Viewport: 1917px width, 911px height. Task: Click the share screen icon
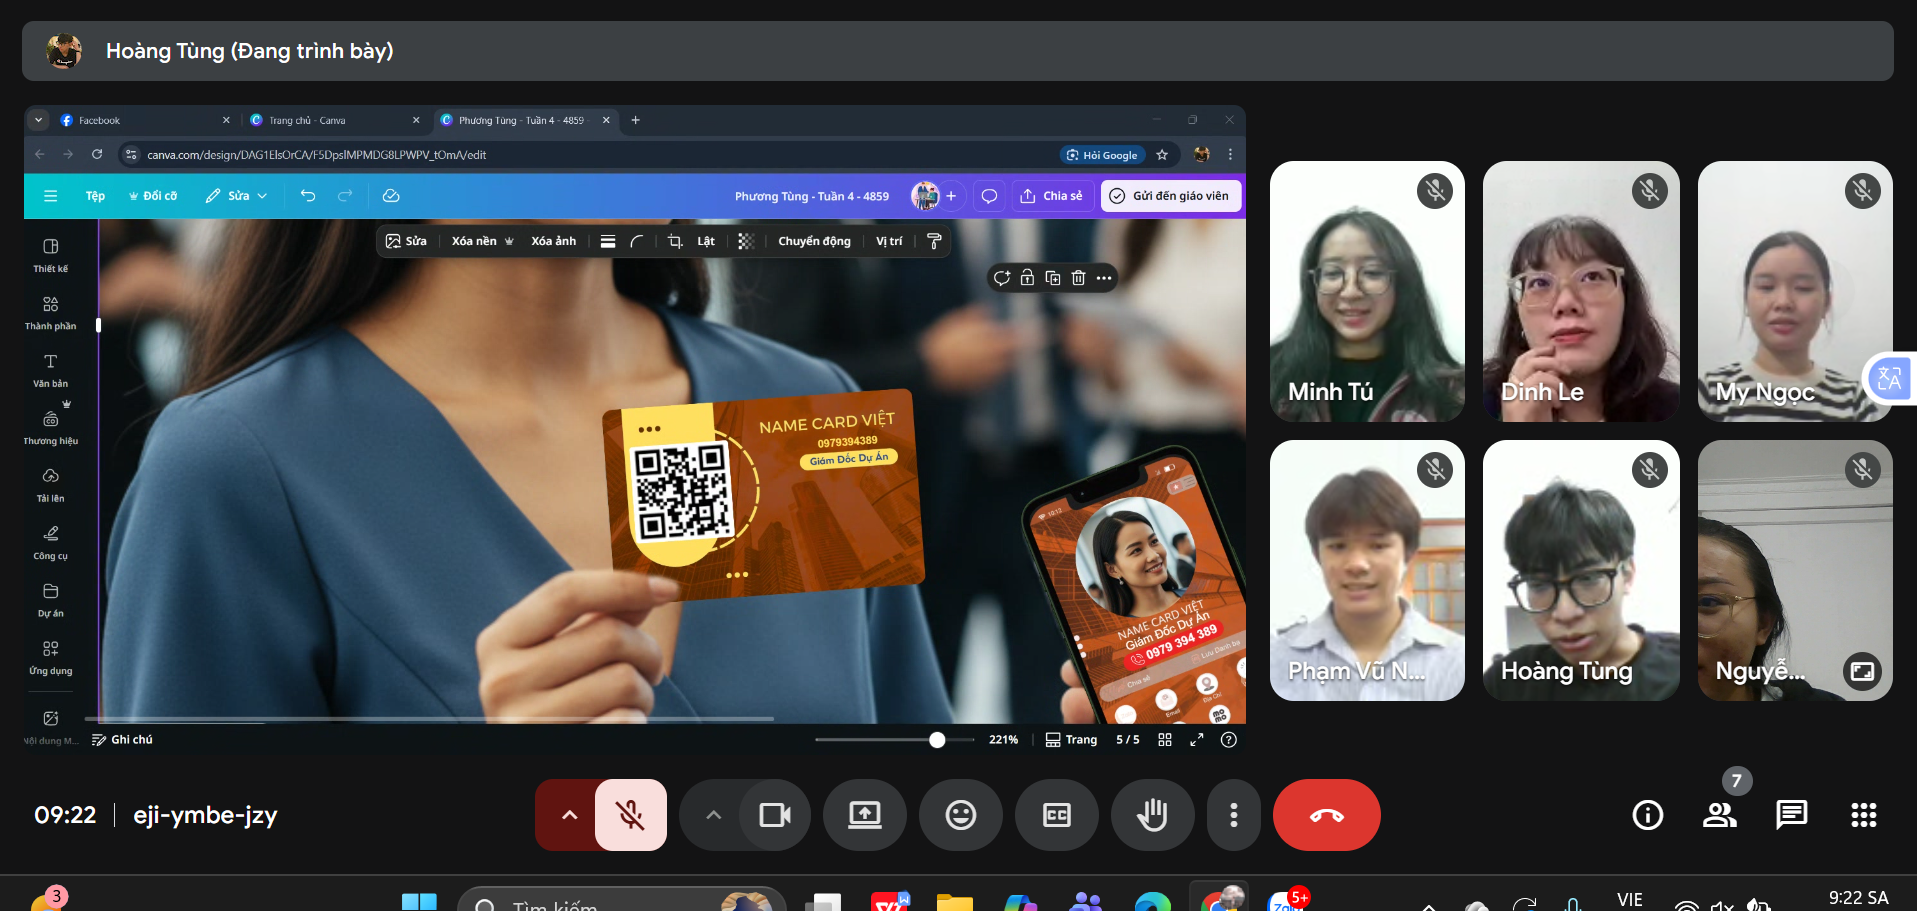pyautogui.click(x=864, y=815)
